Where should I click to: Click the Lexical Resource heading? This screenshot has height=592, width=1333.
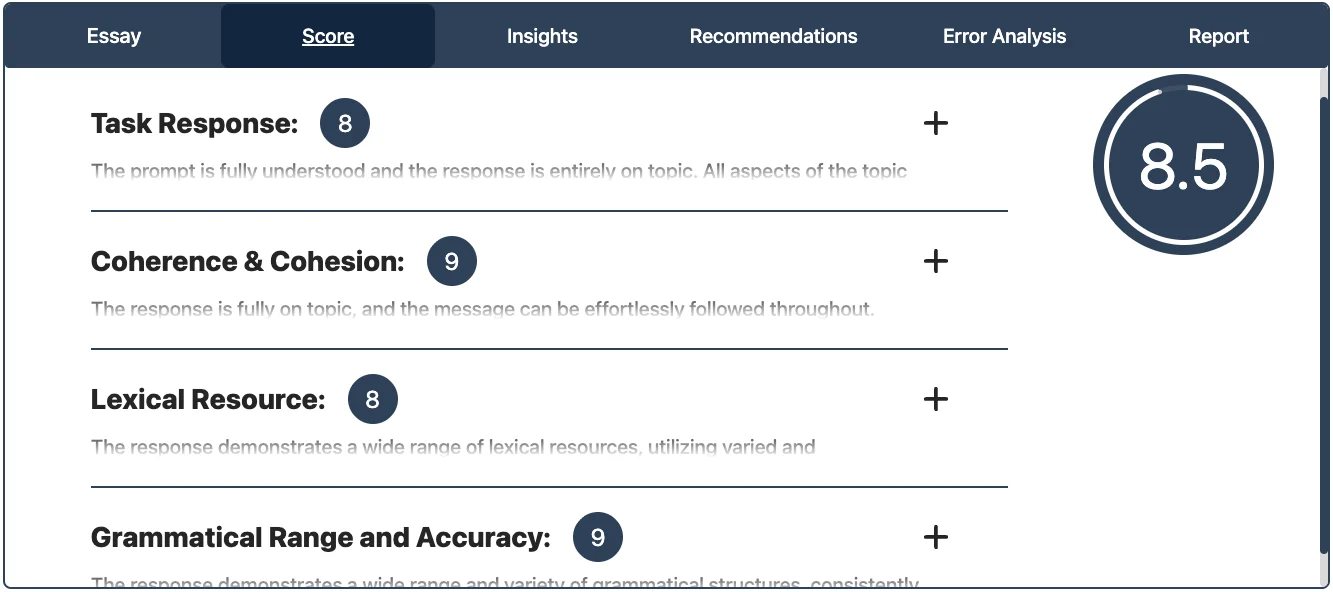click(208, 400)
